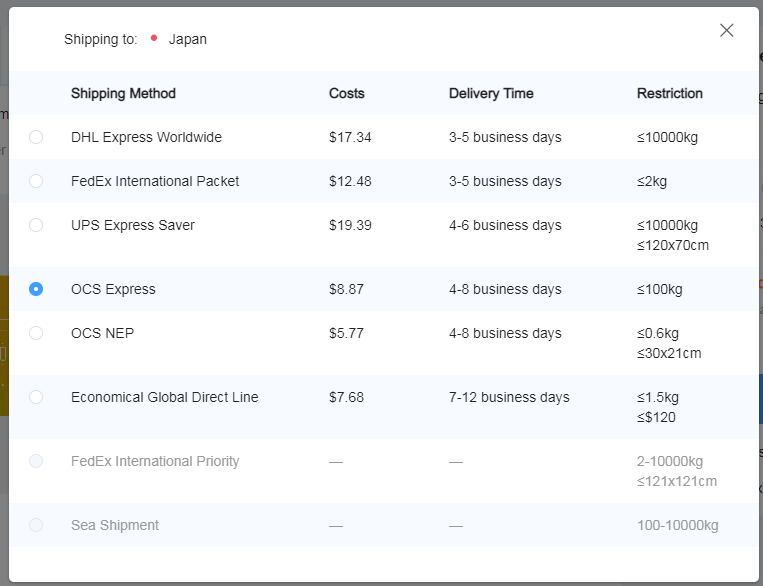Click the $5.77 cost for OCS NEP
Screen dimensions: 763x586
tap(346, 333)
